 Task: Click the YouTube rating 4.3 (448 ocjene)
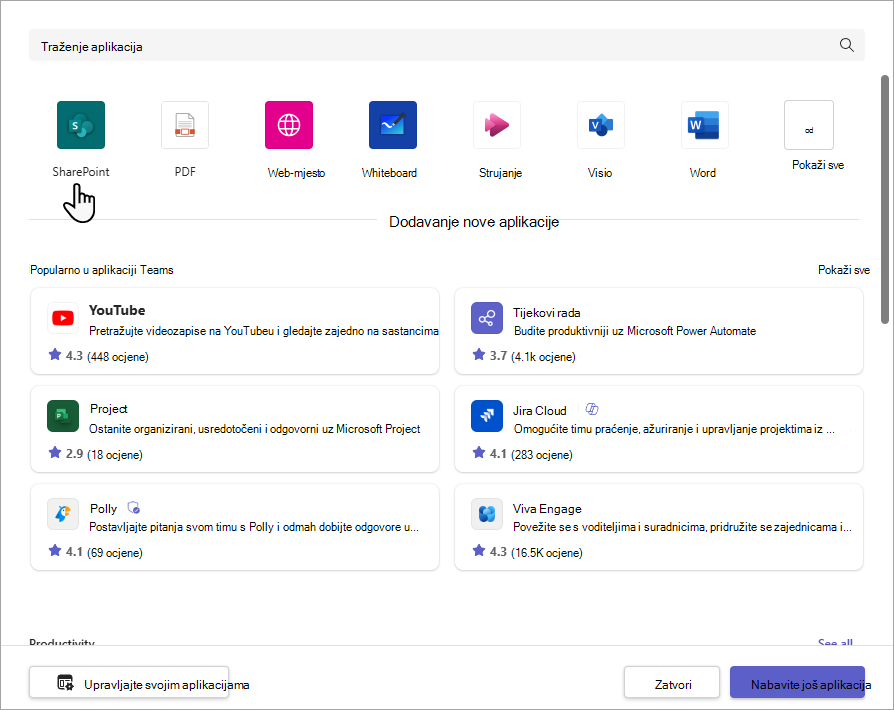pos(107,356)
